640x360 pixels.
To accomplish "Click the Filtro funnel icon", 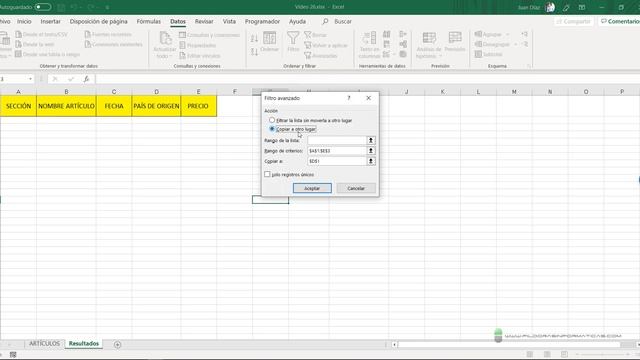I will (x=293, y=38).
